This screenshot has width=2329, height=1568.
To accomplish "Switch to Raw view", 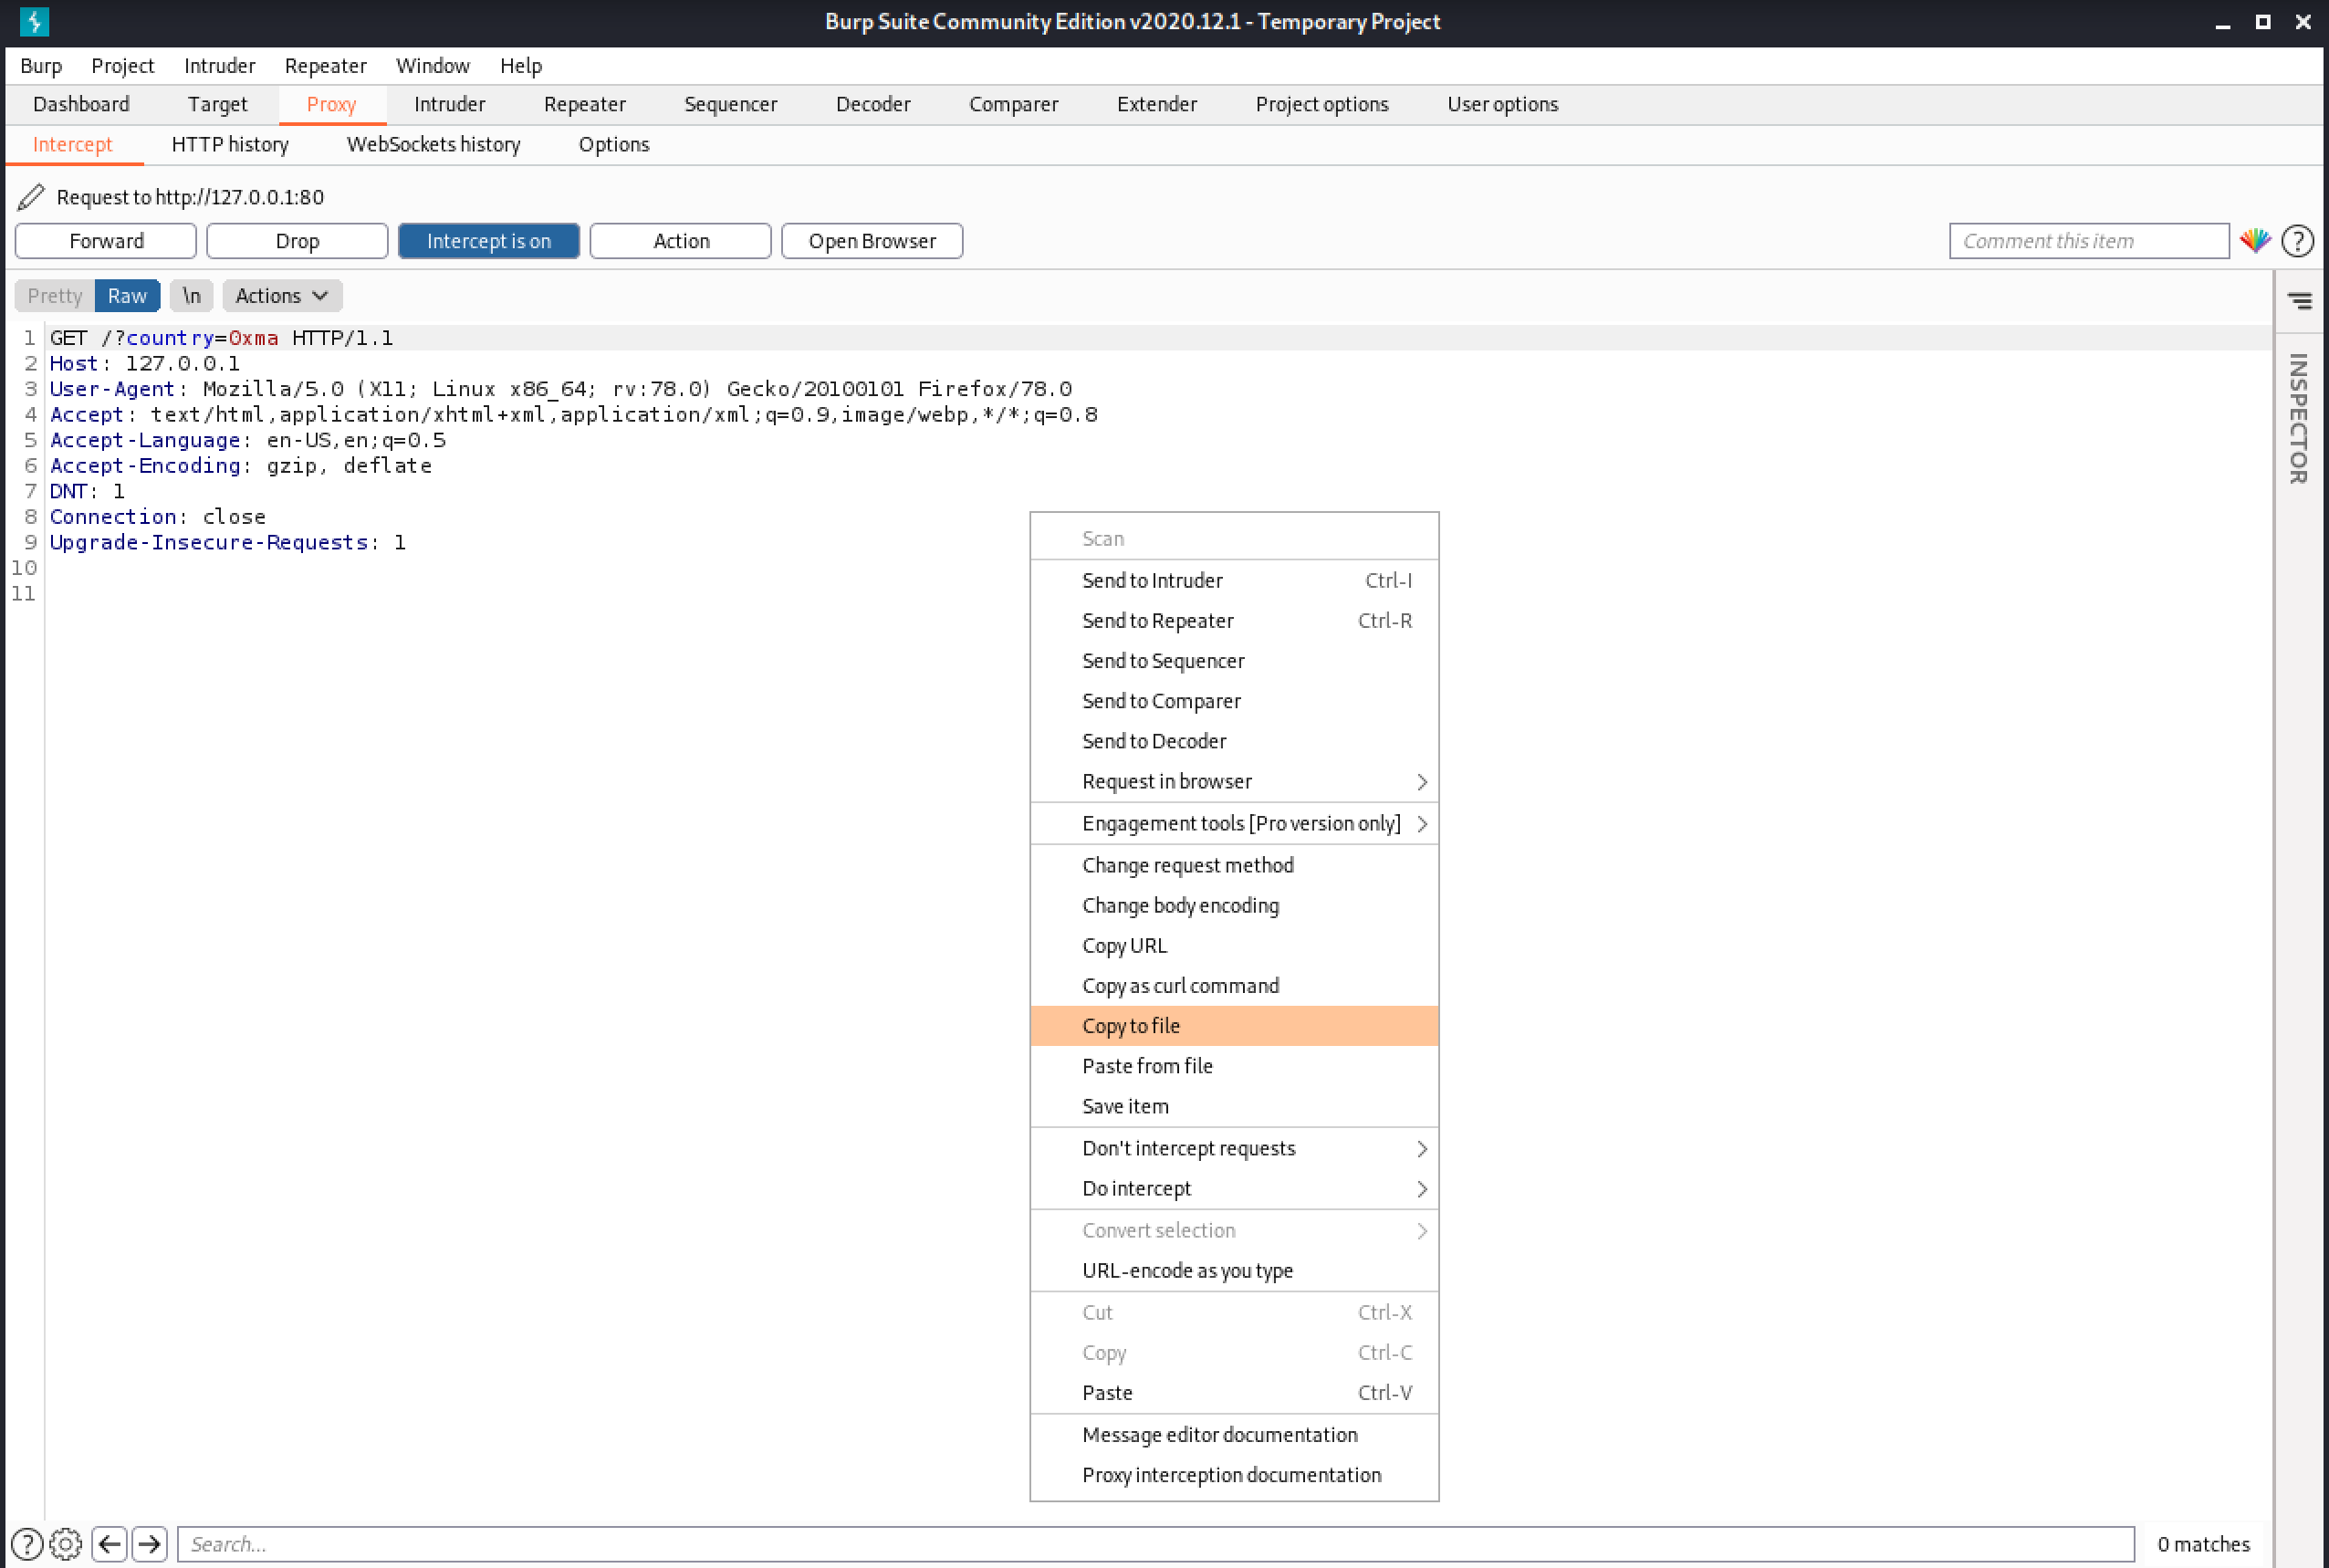I will pos(127,295).
